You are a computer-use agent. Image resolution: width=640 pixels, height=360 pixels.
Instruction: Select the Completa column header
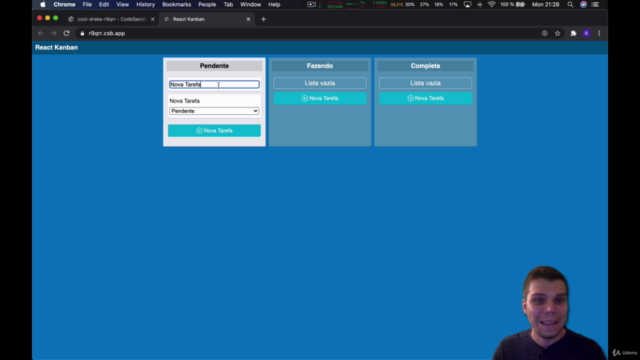click(425, 66)
